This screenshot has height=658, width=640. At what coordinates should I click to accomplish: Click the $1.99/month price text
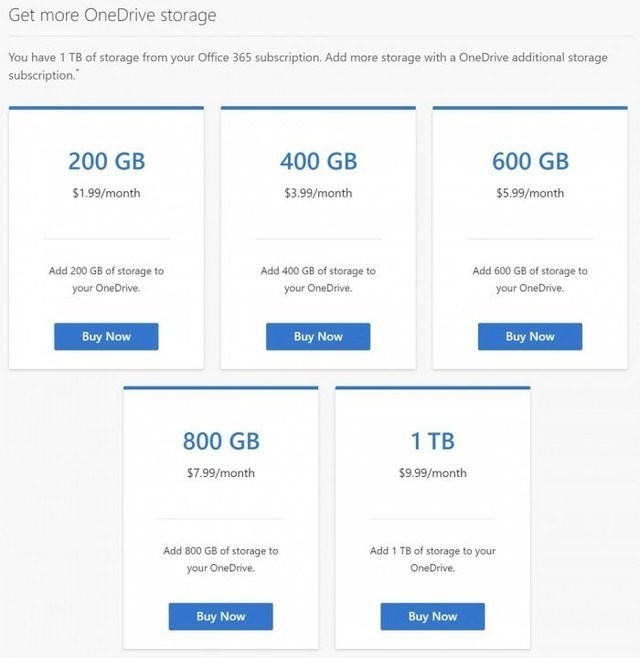(106, 193)
